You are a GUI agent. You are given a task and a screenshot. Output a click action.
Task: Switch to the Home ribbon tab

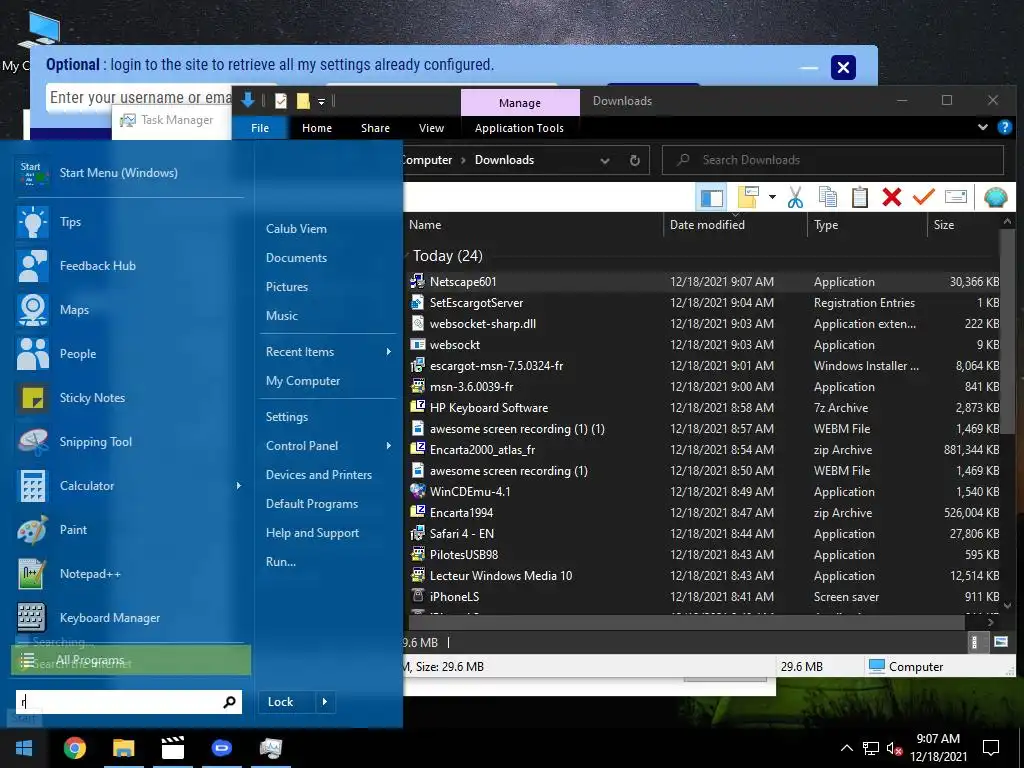tap(317, 128)
